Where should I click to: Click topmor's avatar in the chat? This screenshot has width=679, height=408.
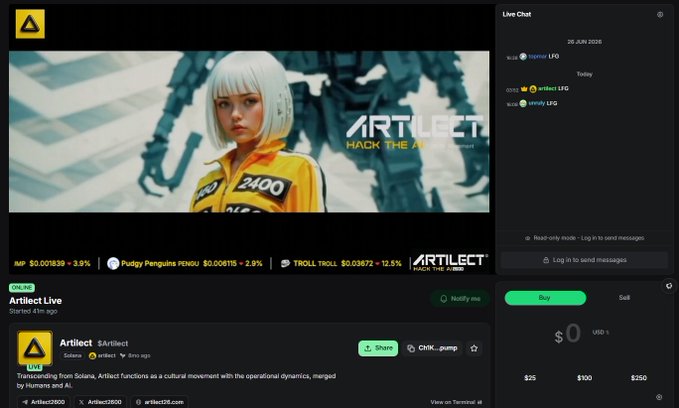[523, 56]
